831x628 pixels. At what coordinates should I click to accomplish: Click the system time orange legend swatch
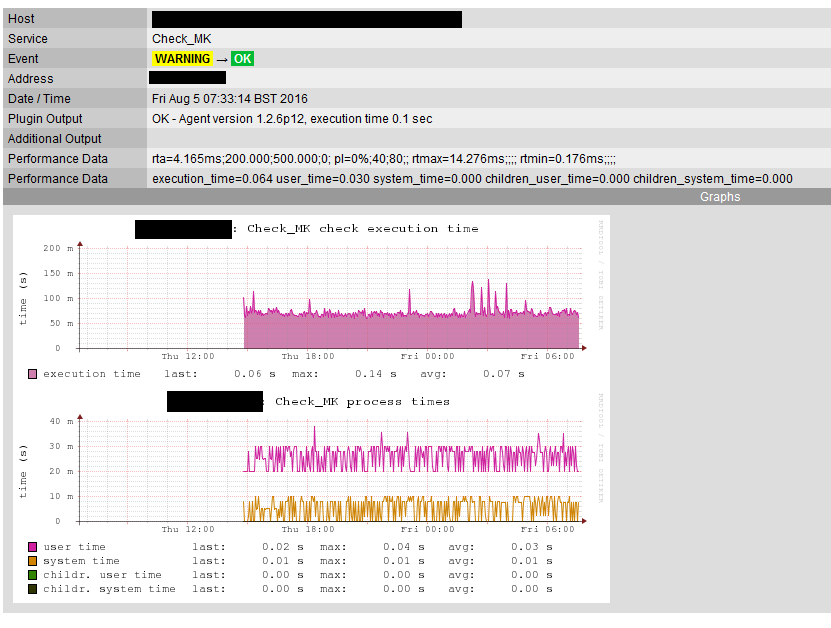point(33,561)
